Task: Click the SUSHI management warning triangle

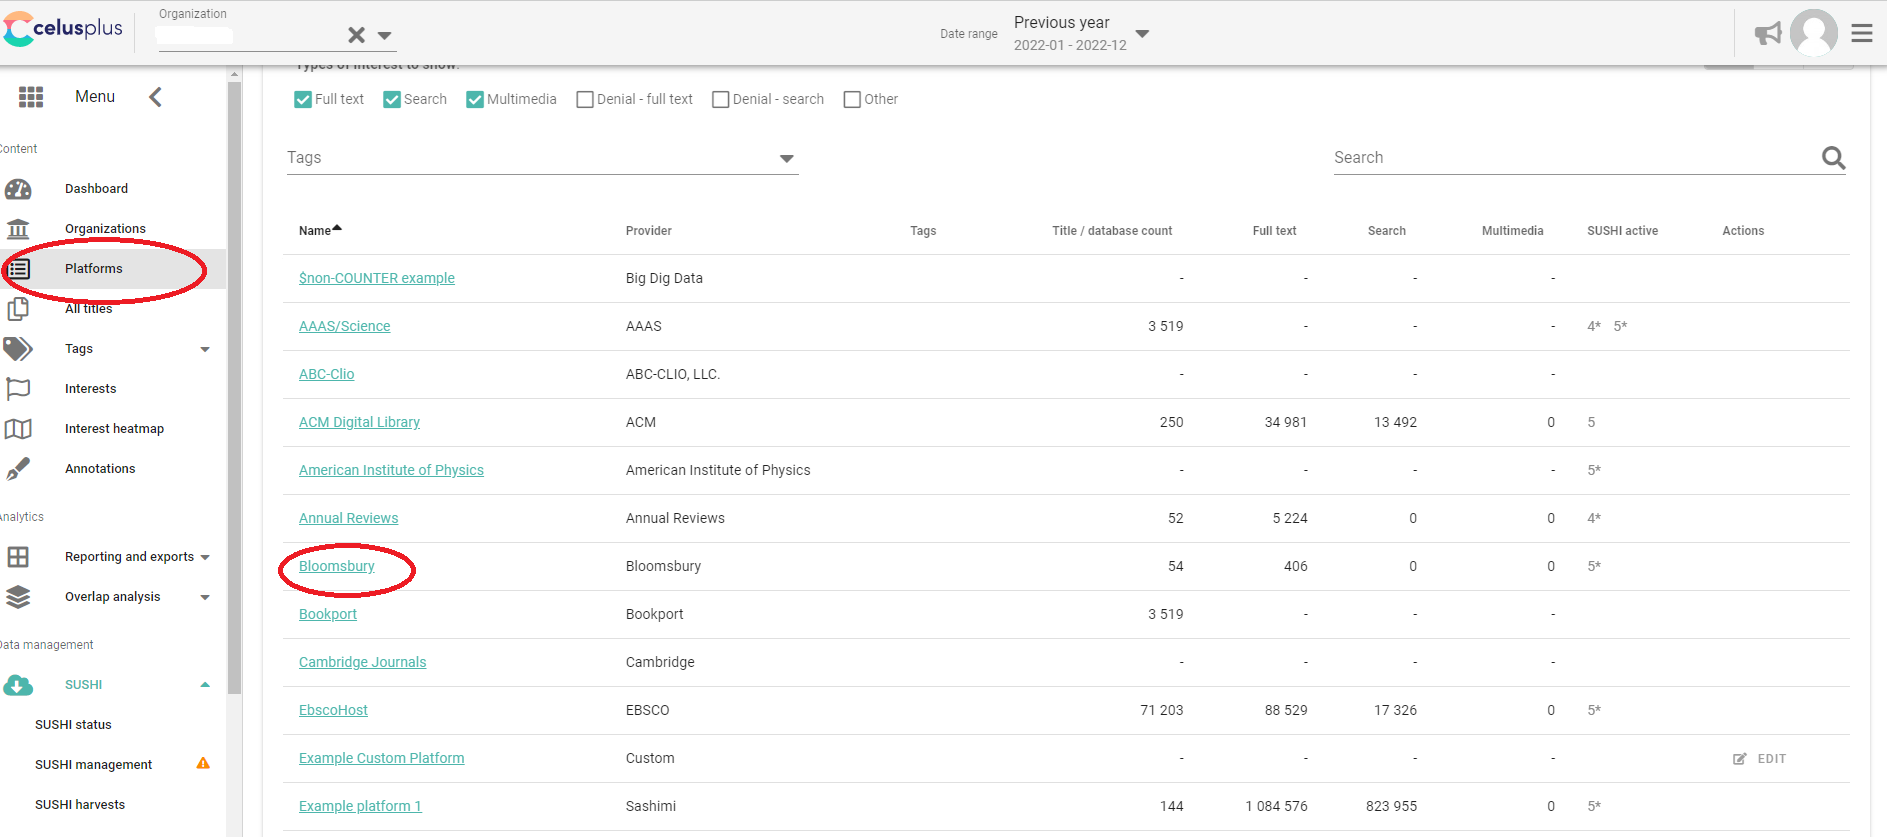Action: [x=203, y=763]
